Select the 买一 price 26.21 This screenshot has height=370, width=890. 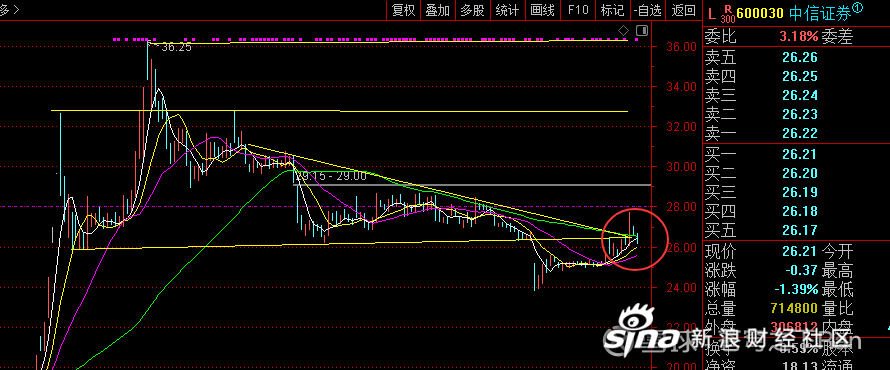coord(799,154)
